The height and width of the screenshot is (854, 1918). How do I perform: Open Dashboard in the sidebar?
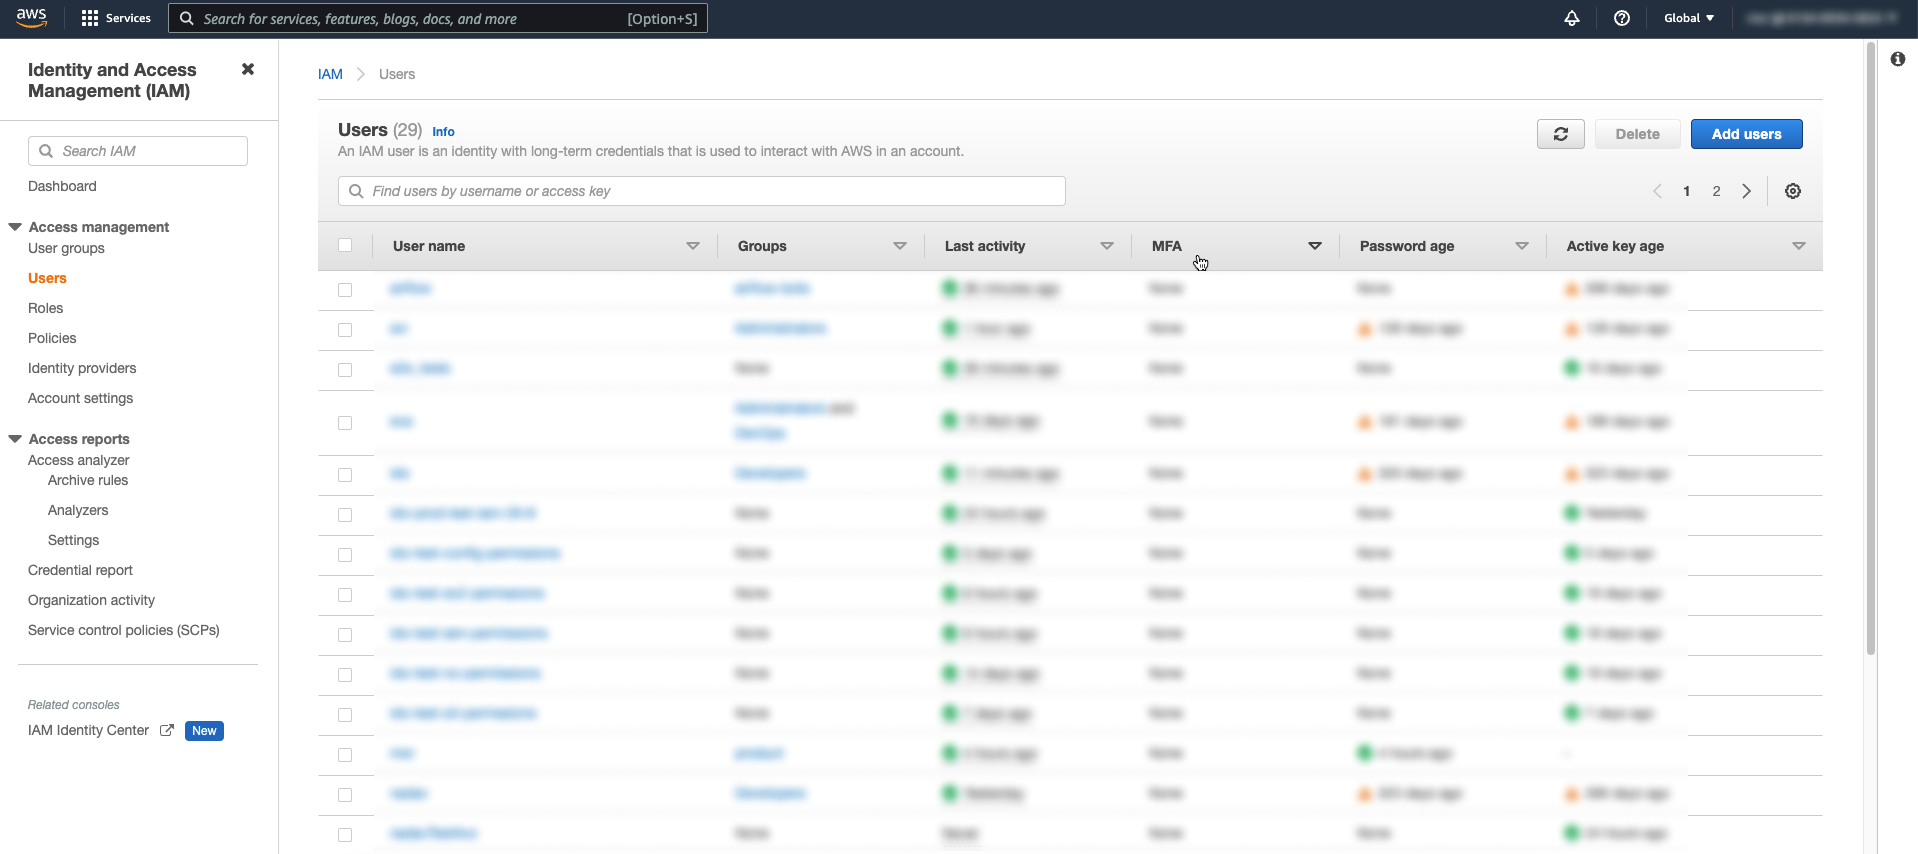point(62,186)
